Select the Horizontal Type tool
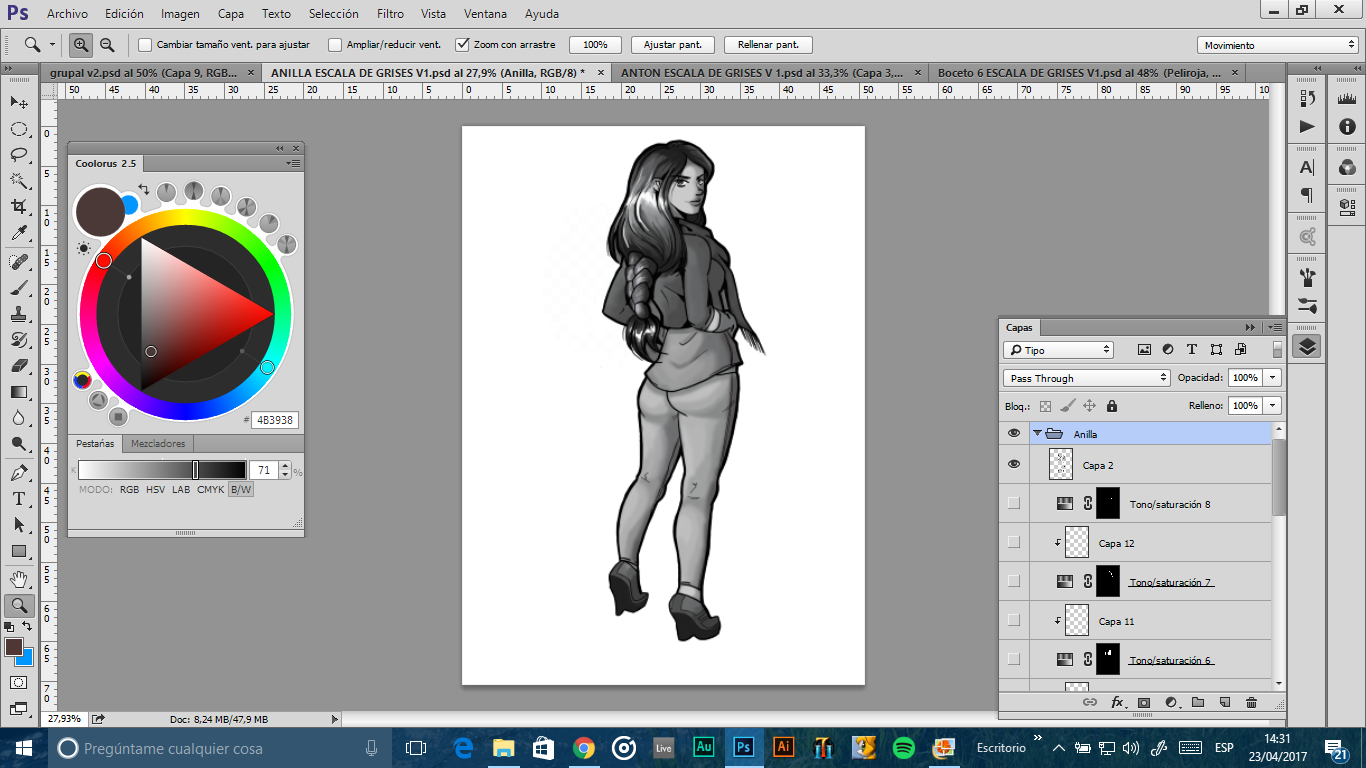1366x768 pixels. [x=19, y=498]
